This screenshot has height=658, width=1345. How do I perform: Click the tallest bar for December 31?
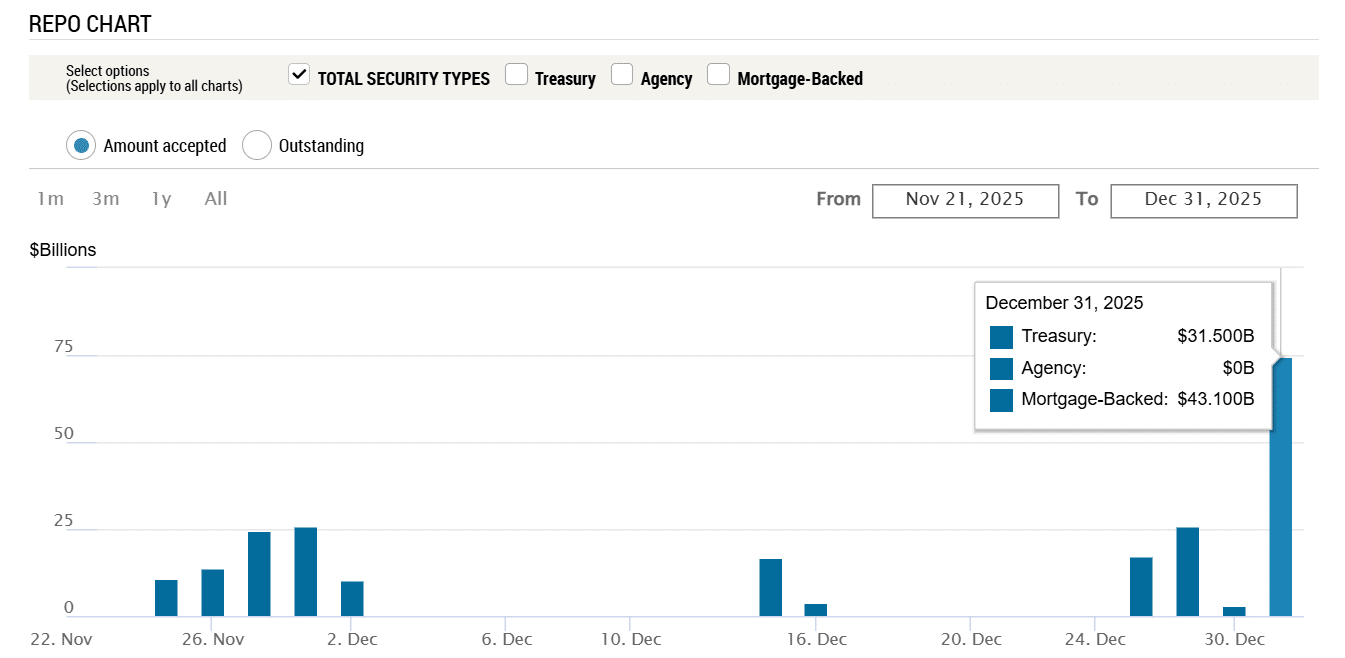1281,500
